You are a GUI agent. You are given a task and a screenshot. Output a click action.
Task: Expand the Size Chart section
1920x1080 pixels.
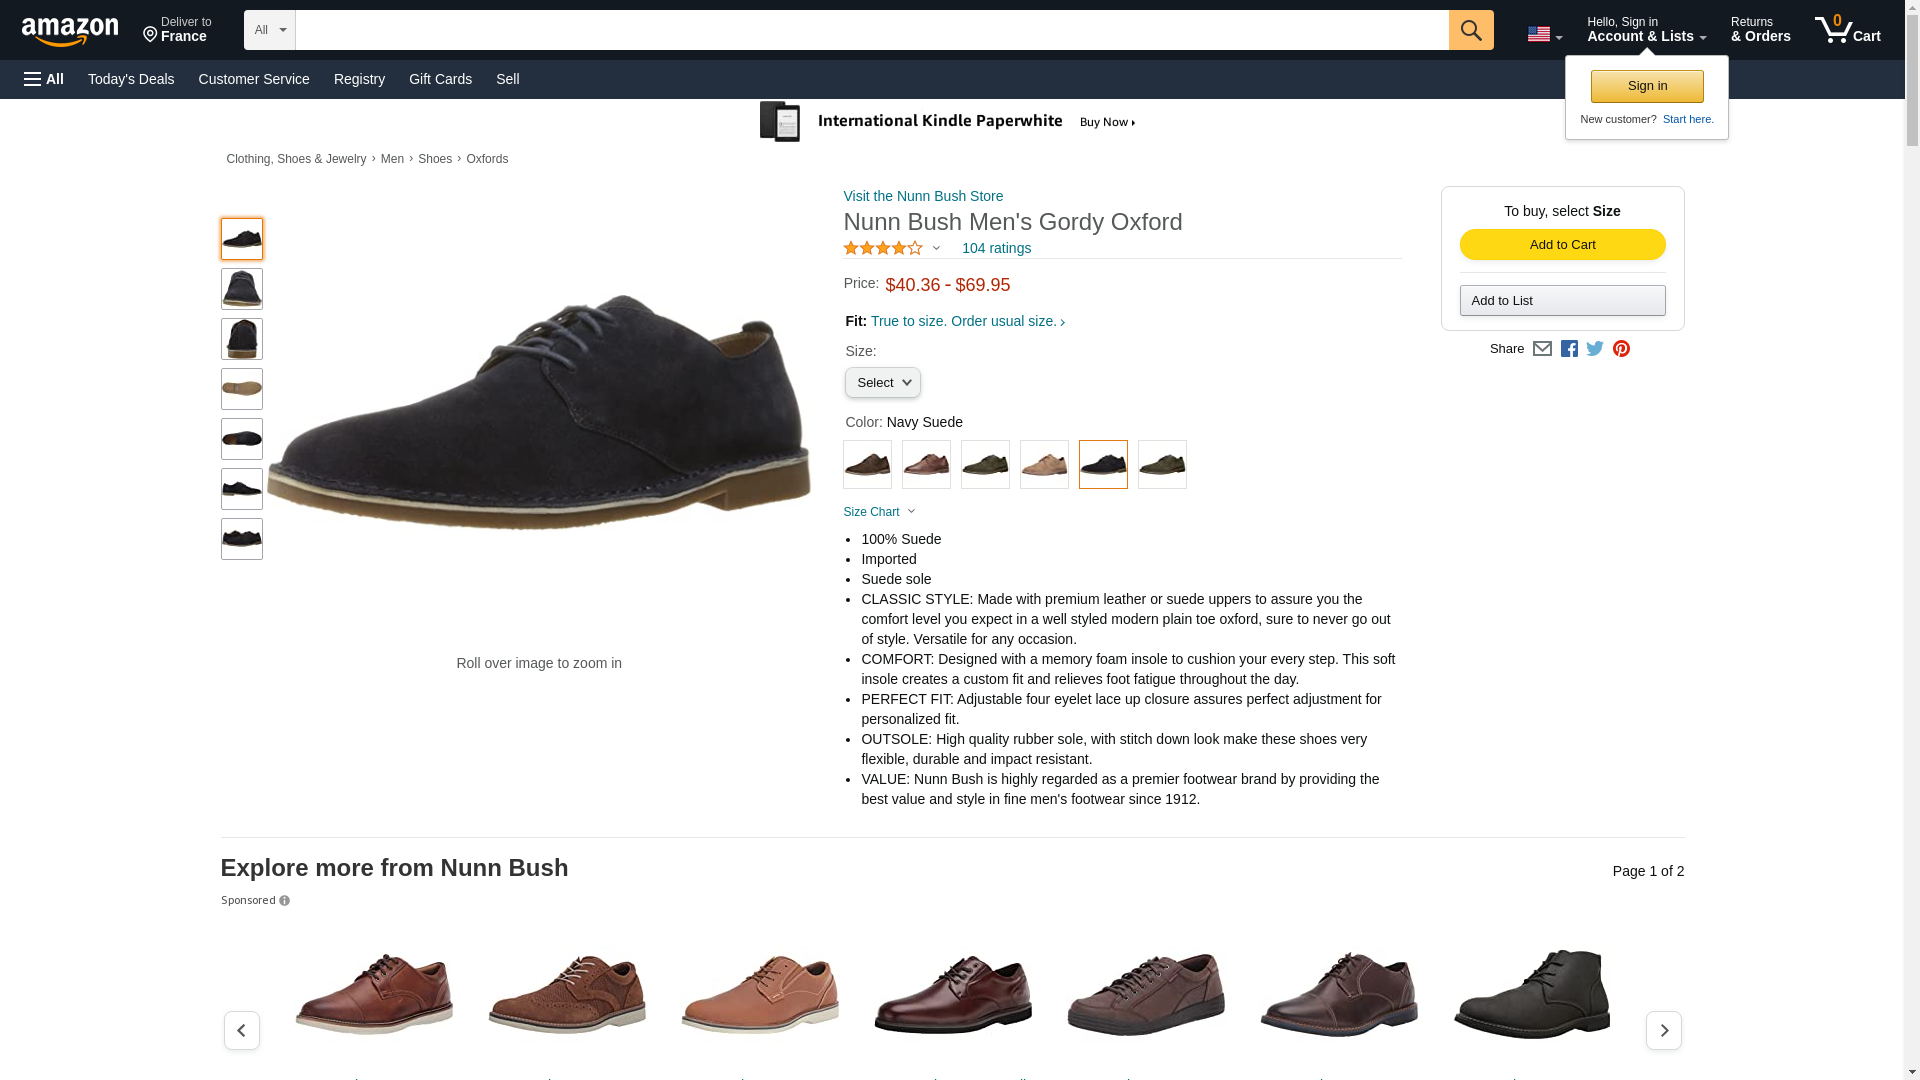(879, 512)
